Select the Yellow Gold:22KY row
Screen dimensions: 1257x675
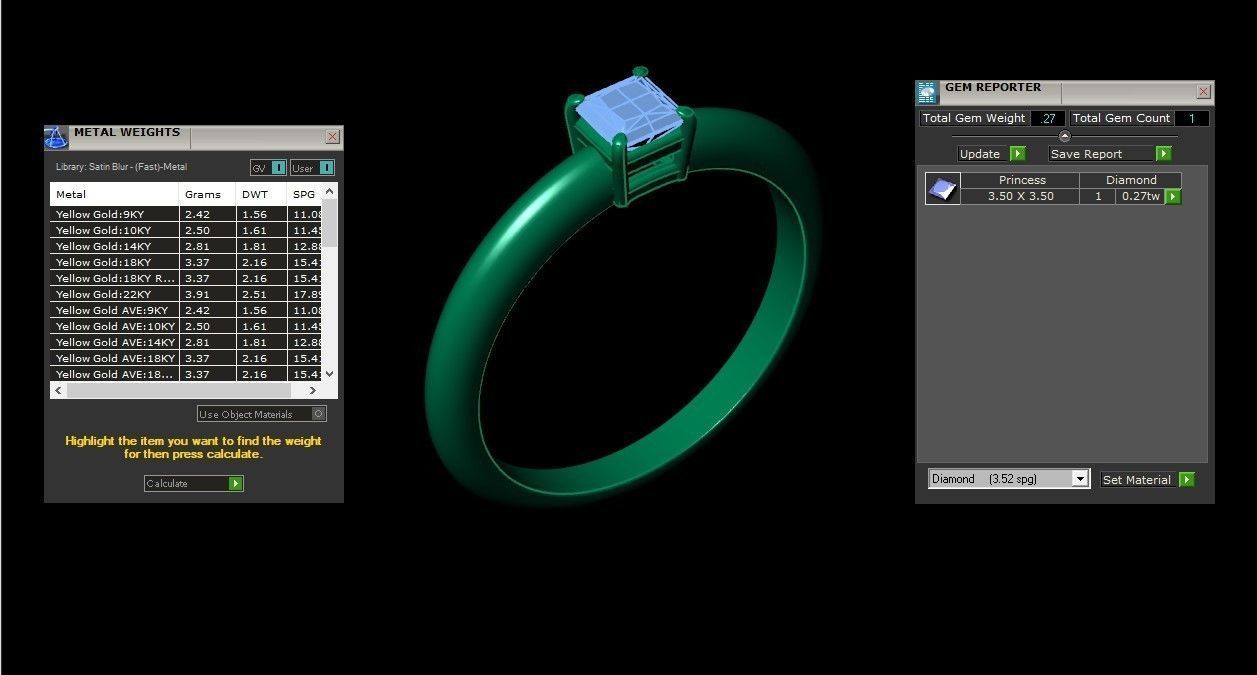point(186,294)
